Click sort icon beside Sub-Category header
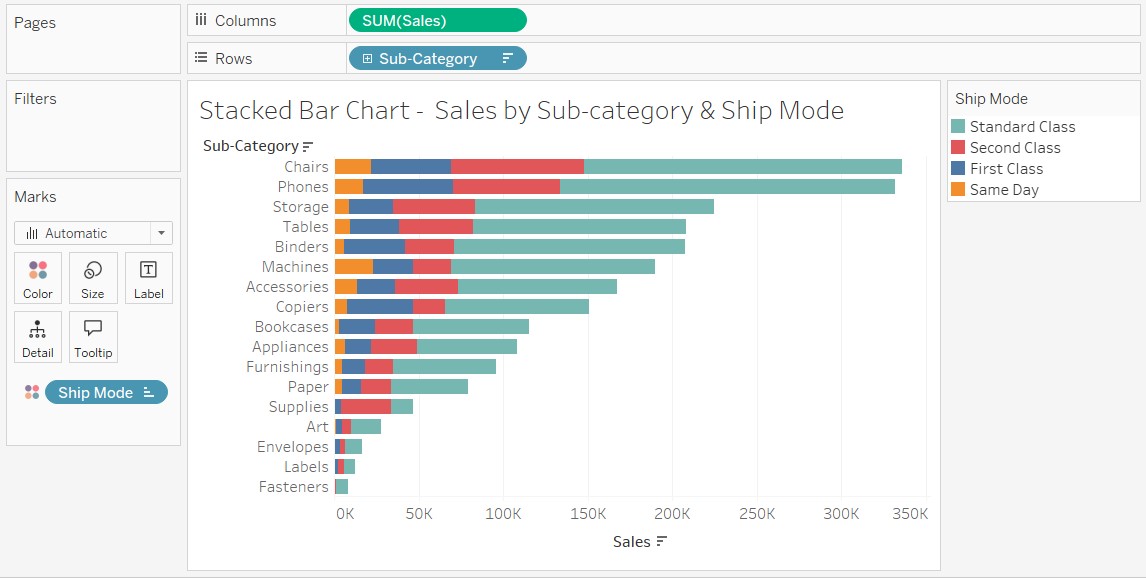 click(308, 147)
